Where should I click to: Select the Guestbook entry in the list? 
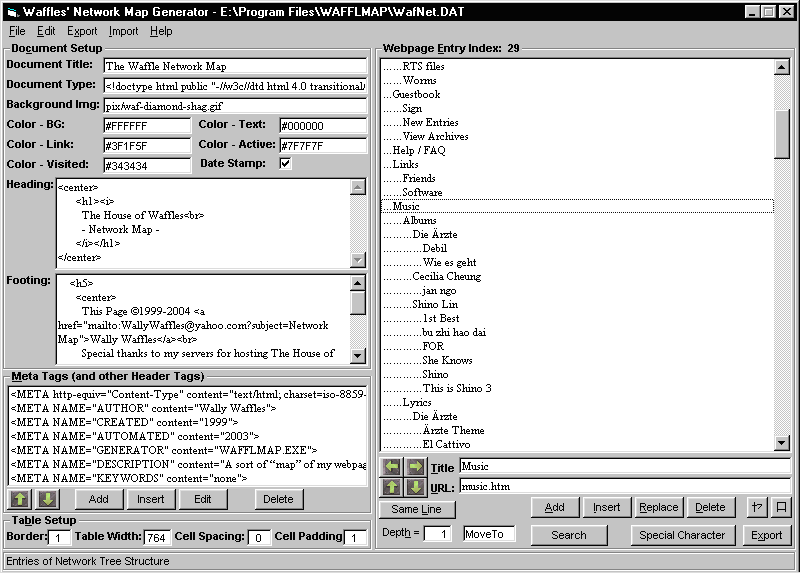pyautogui.click(x=416, y=94)
